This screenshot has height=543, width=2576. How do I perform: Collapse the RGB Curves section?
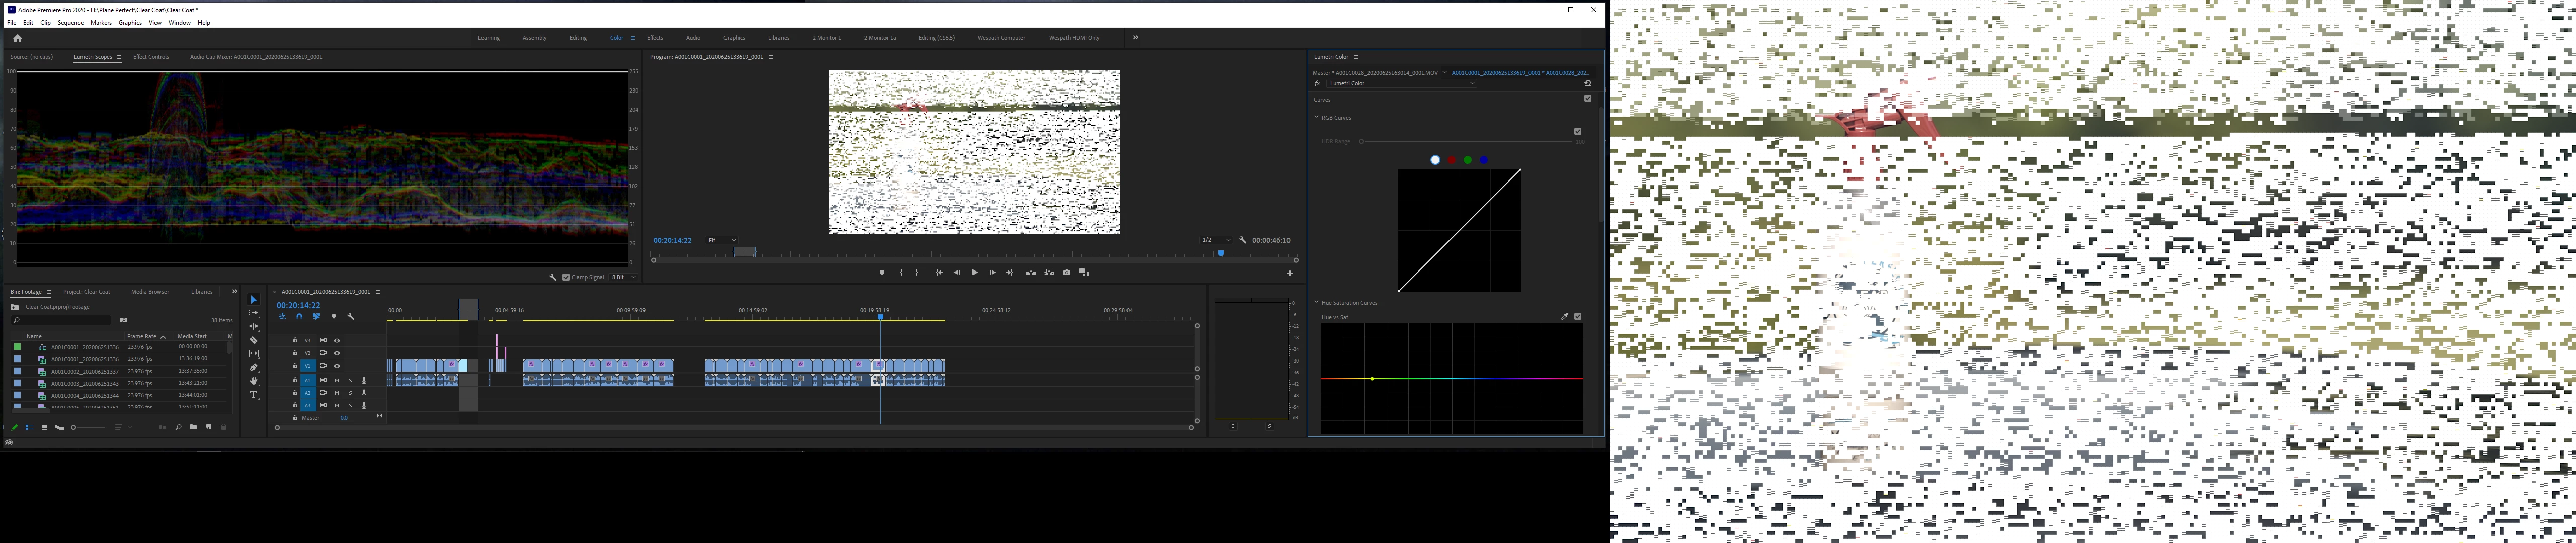pyautogui.click(x=1316, y=117)
